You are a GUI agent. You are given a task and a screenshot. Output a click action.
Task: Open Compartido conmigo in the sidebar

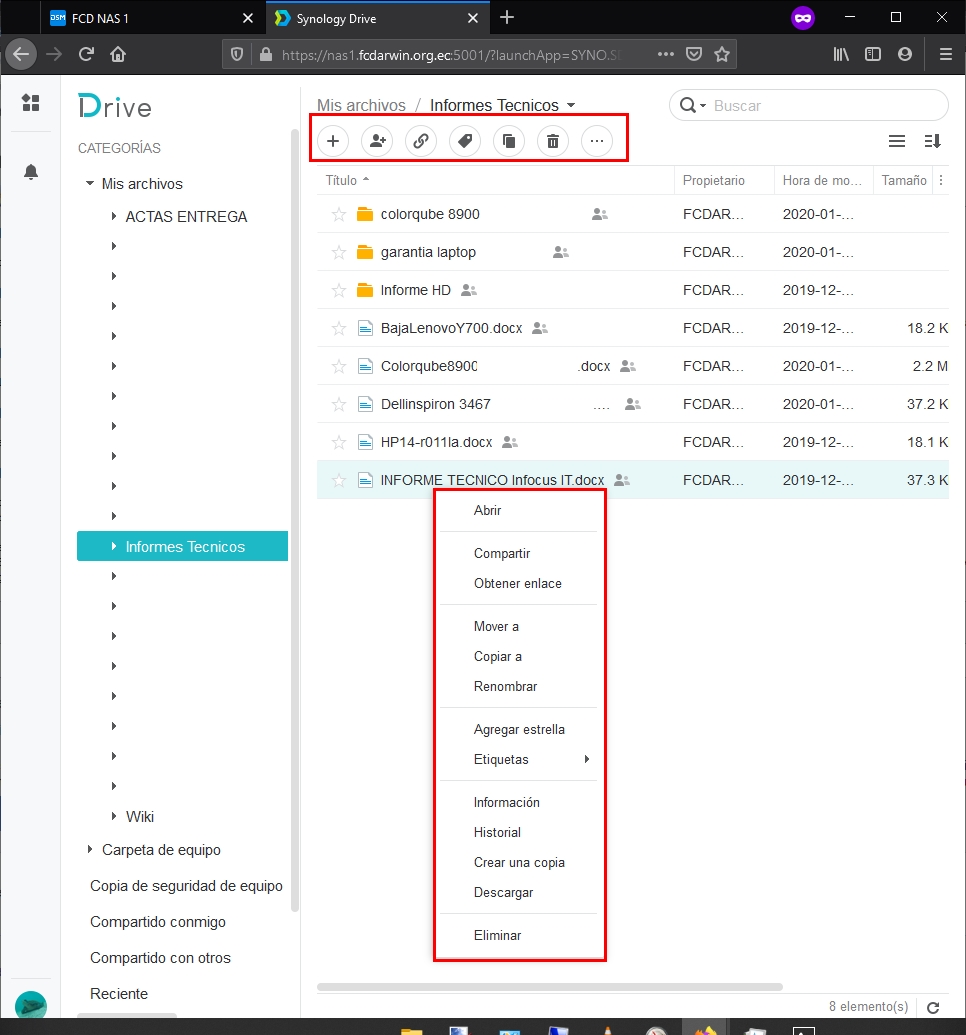click(158, 921)
